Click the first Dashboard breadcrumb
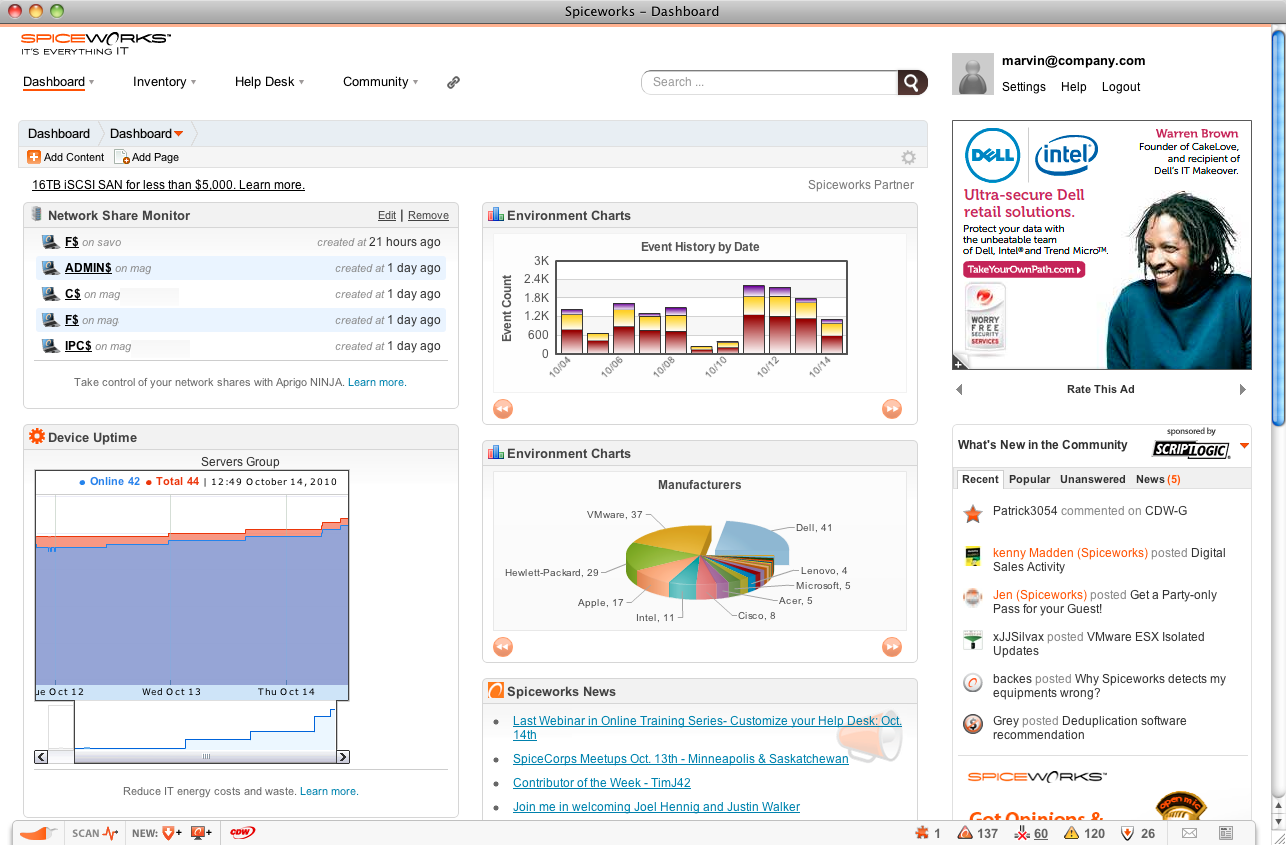This screenshot has height=845, width=1286. click(59, 134)
